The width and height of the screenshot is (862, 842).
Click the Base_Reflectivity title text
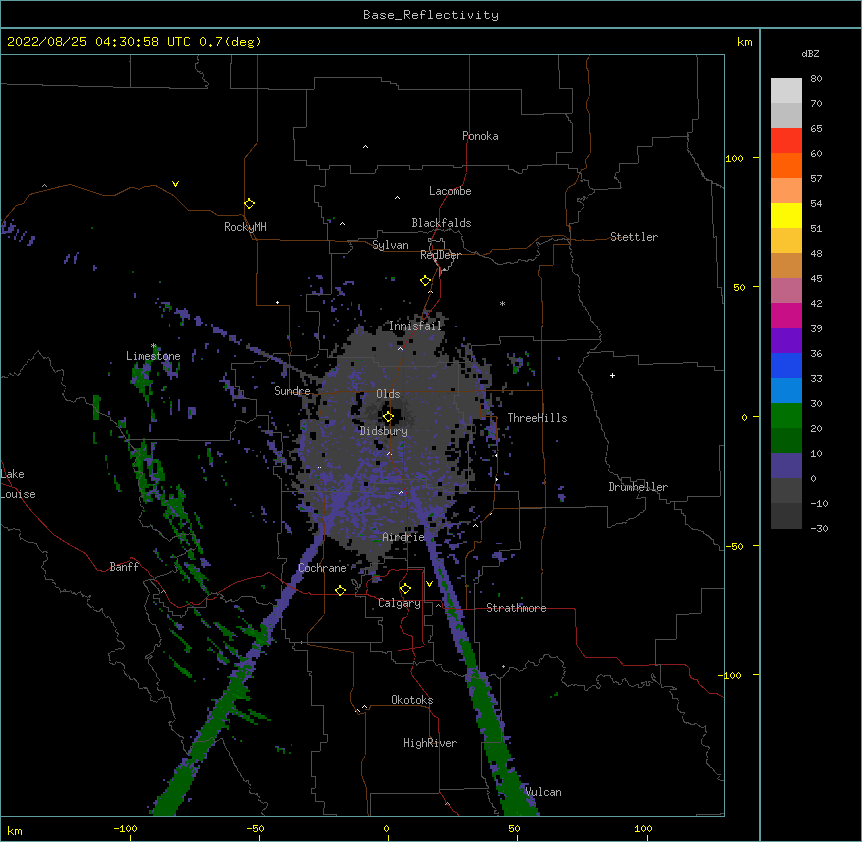point(430,15)
